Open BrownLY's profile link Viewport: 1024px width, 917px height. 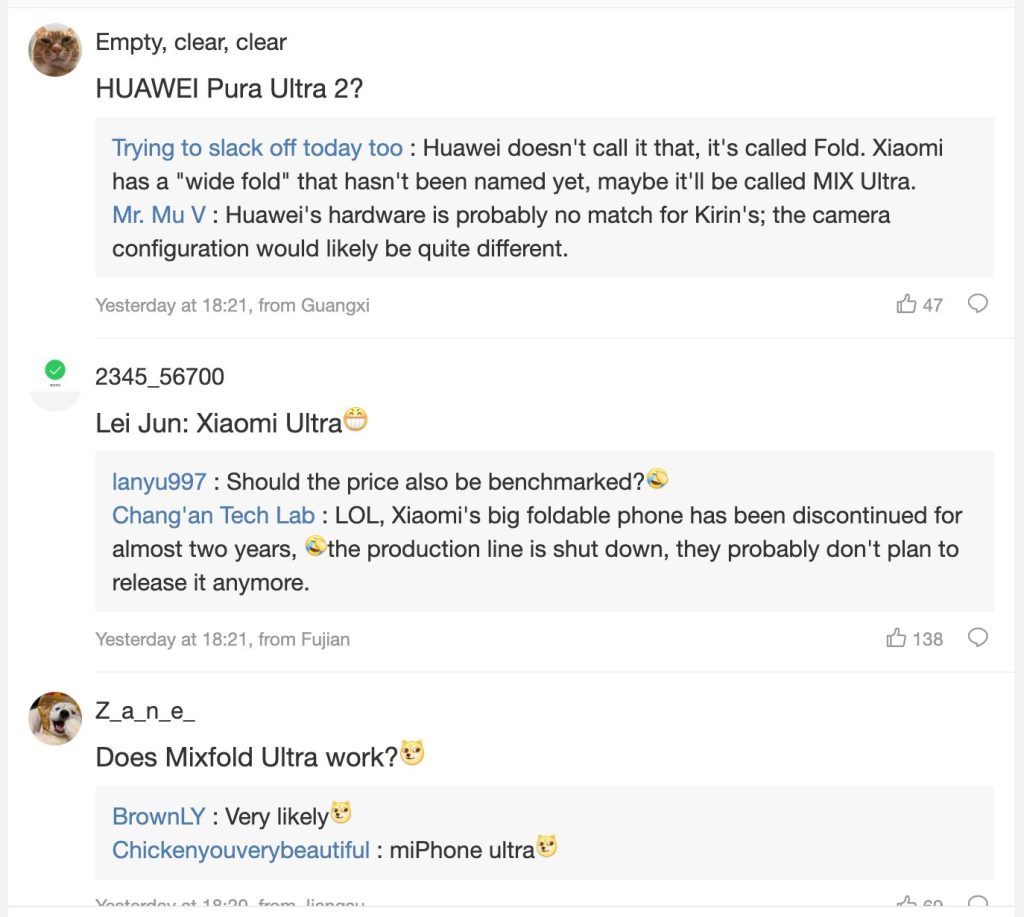click(158, 816)
